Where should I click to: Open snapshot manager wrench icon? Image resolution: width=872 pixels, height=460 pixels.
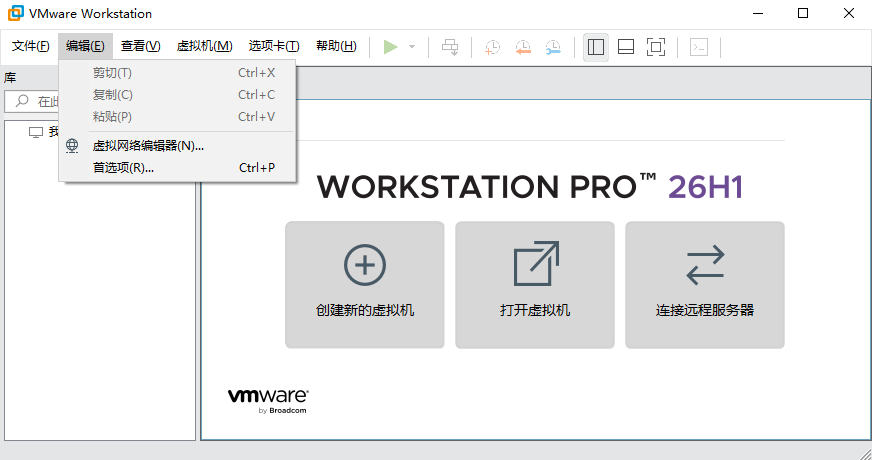pyautogui.click(x=553, y=47)
